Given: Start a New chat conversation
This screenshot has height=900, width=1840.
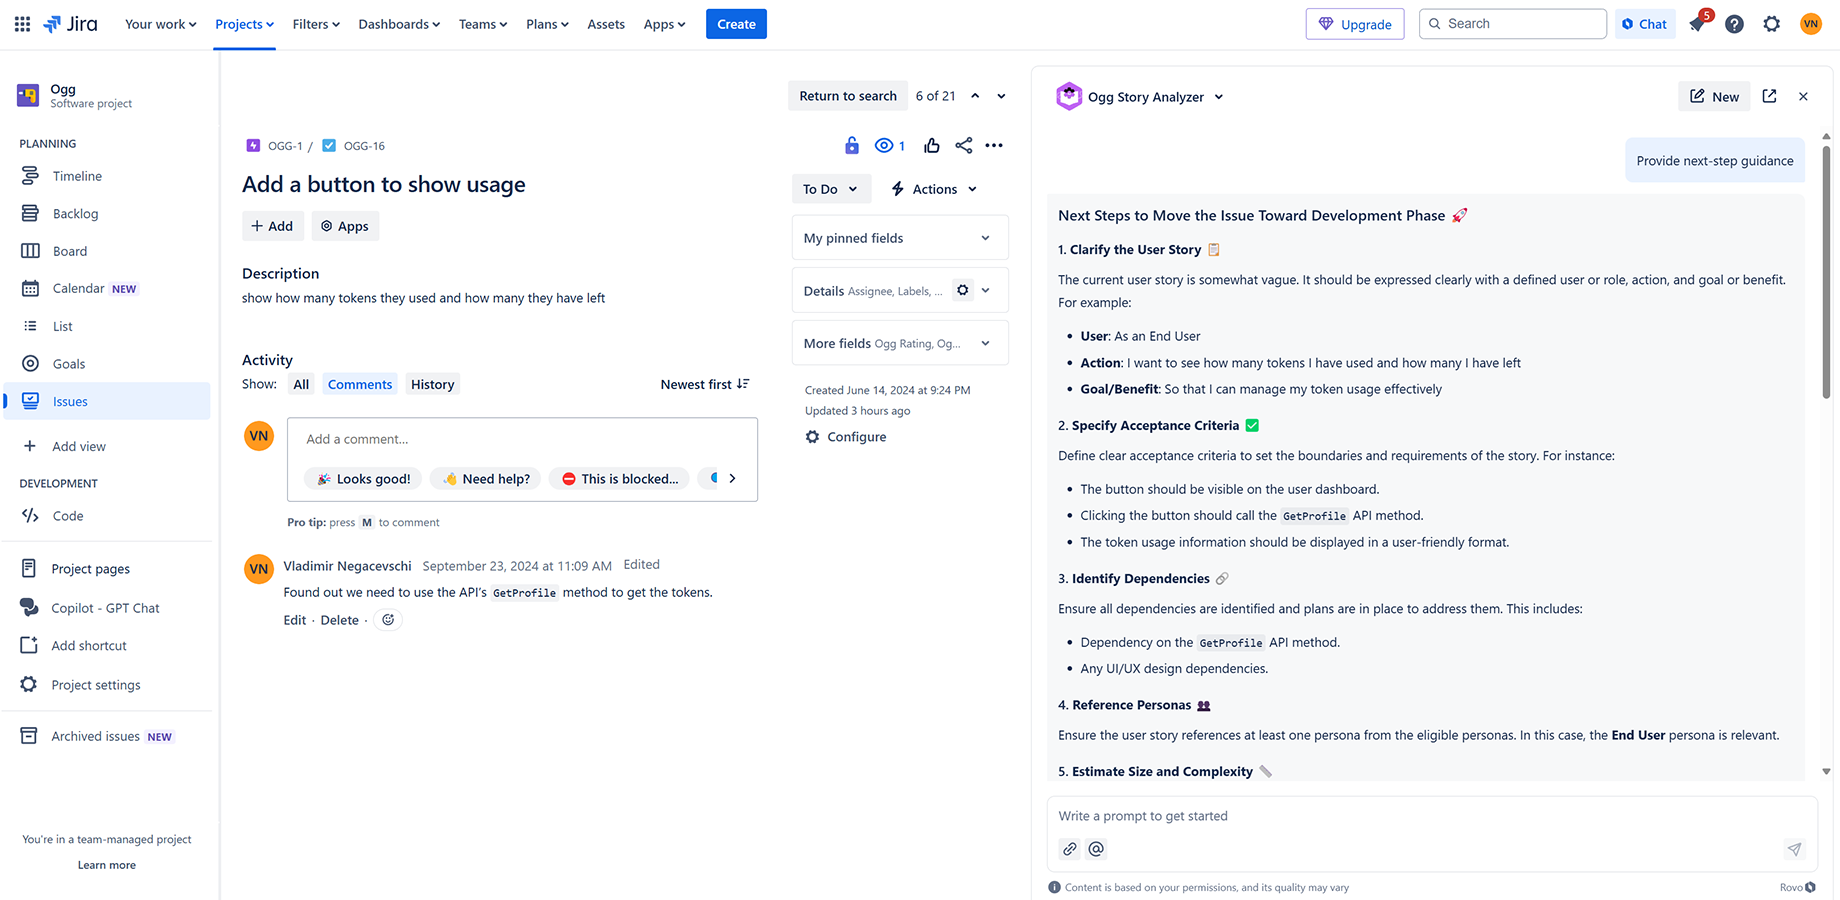Looking at the screenshot, I should 1714,96.
